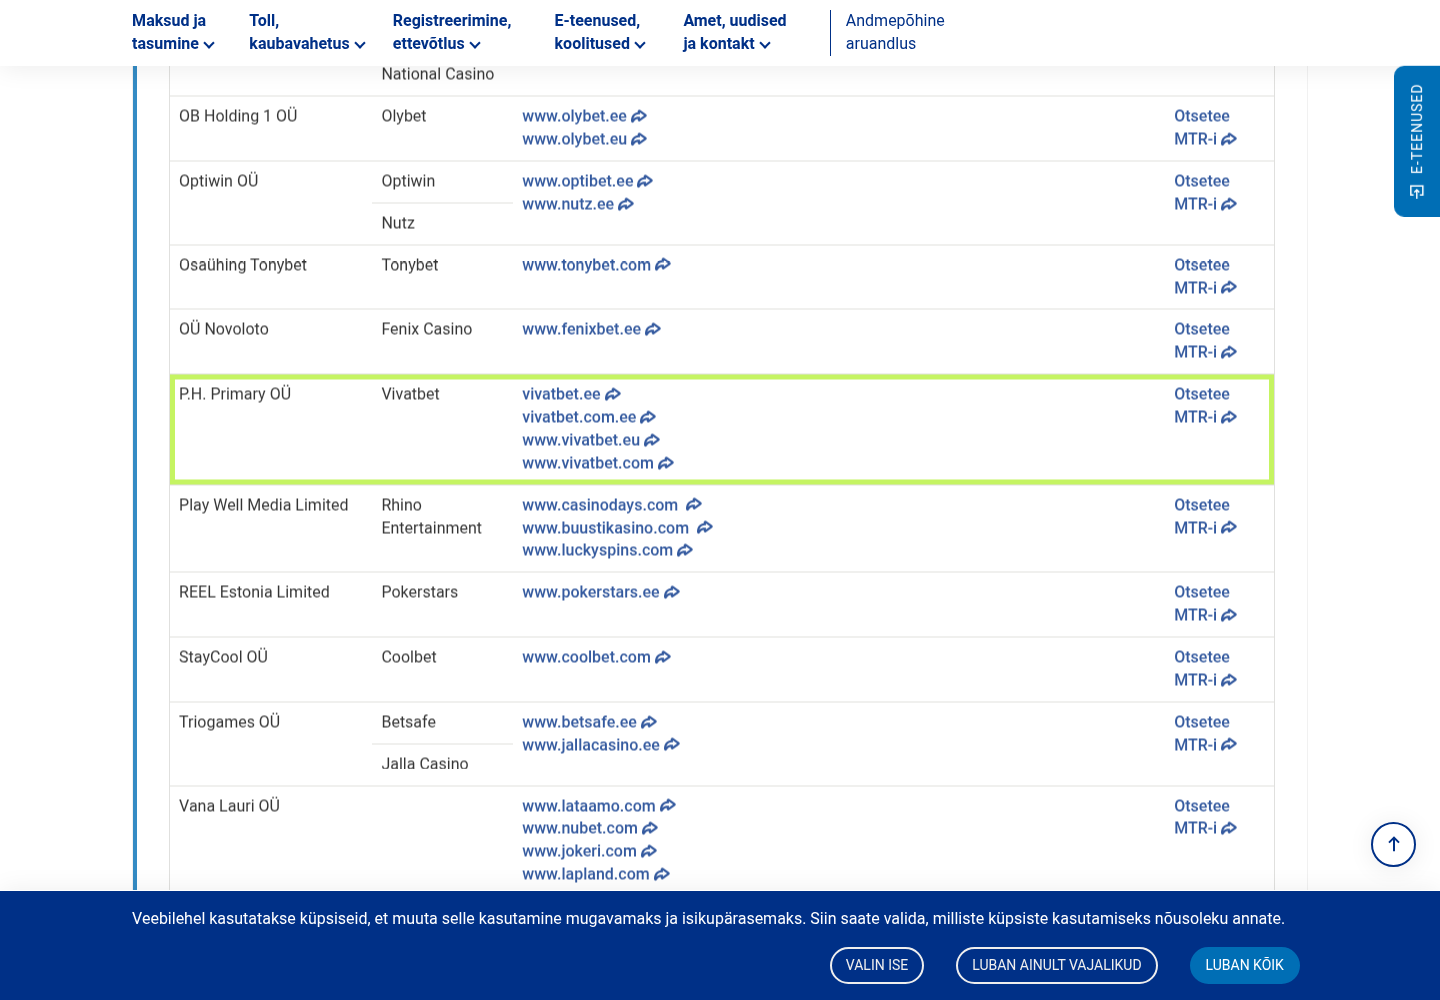The height and width of the screenshot is (1000, 1440).
Task: Select the Triogames OÜ company name
Action: point(229,722)
